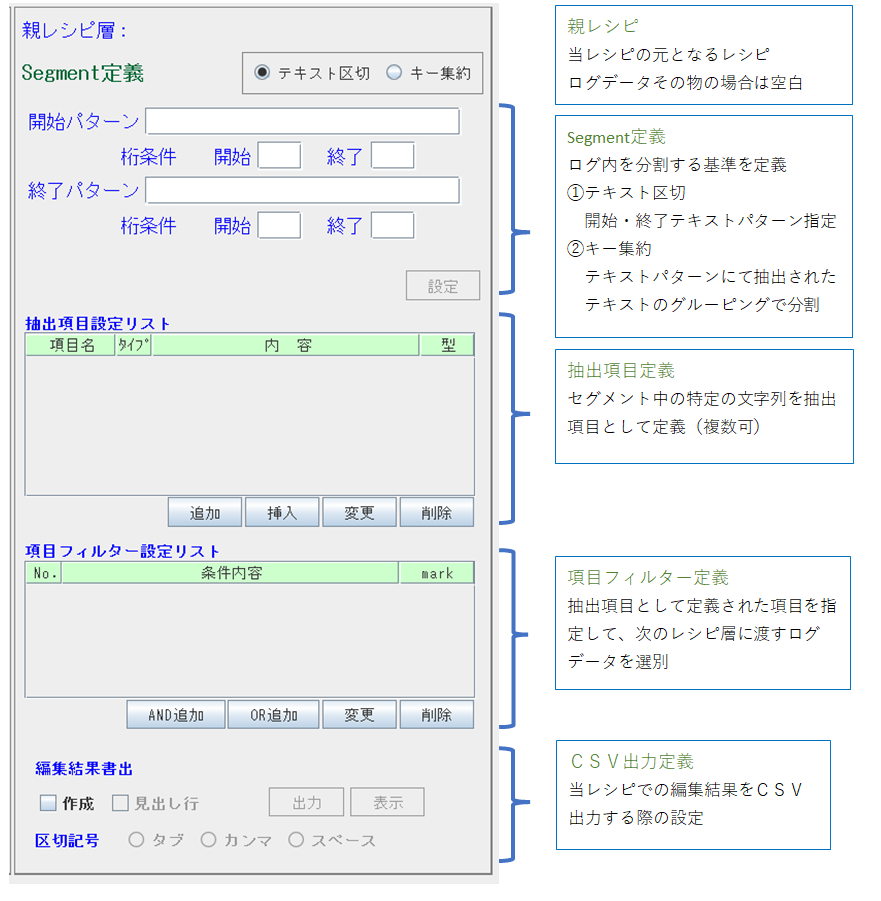
Task: Select the キー集約 radio option
Action: tap(394, 73)
